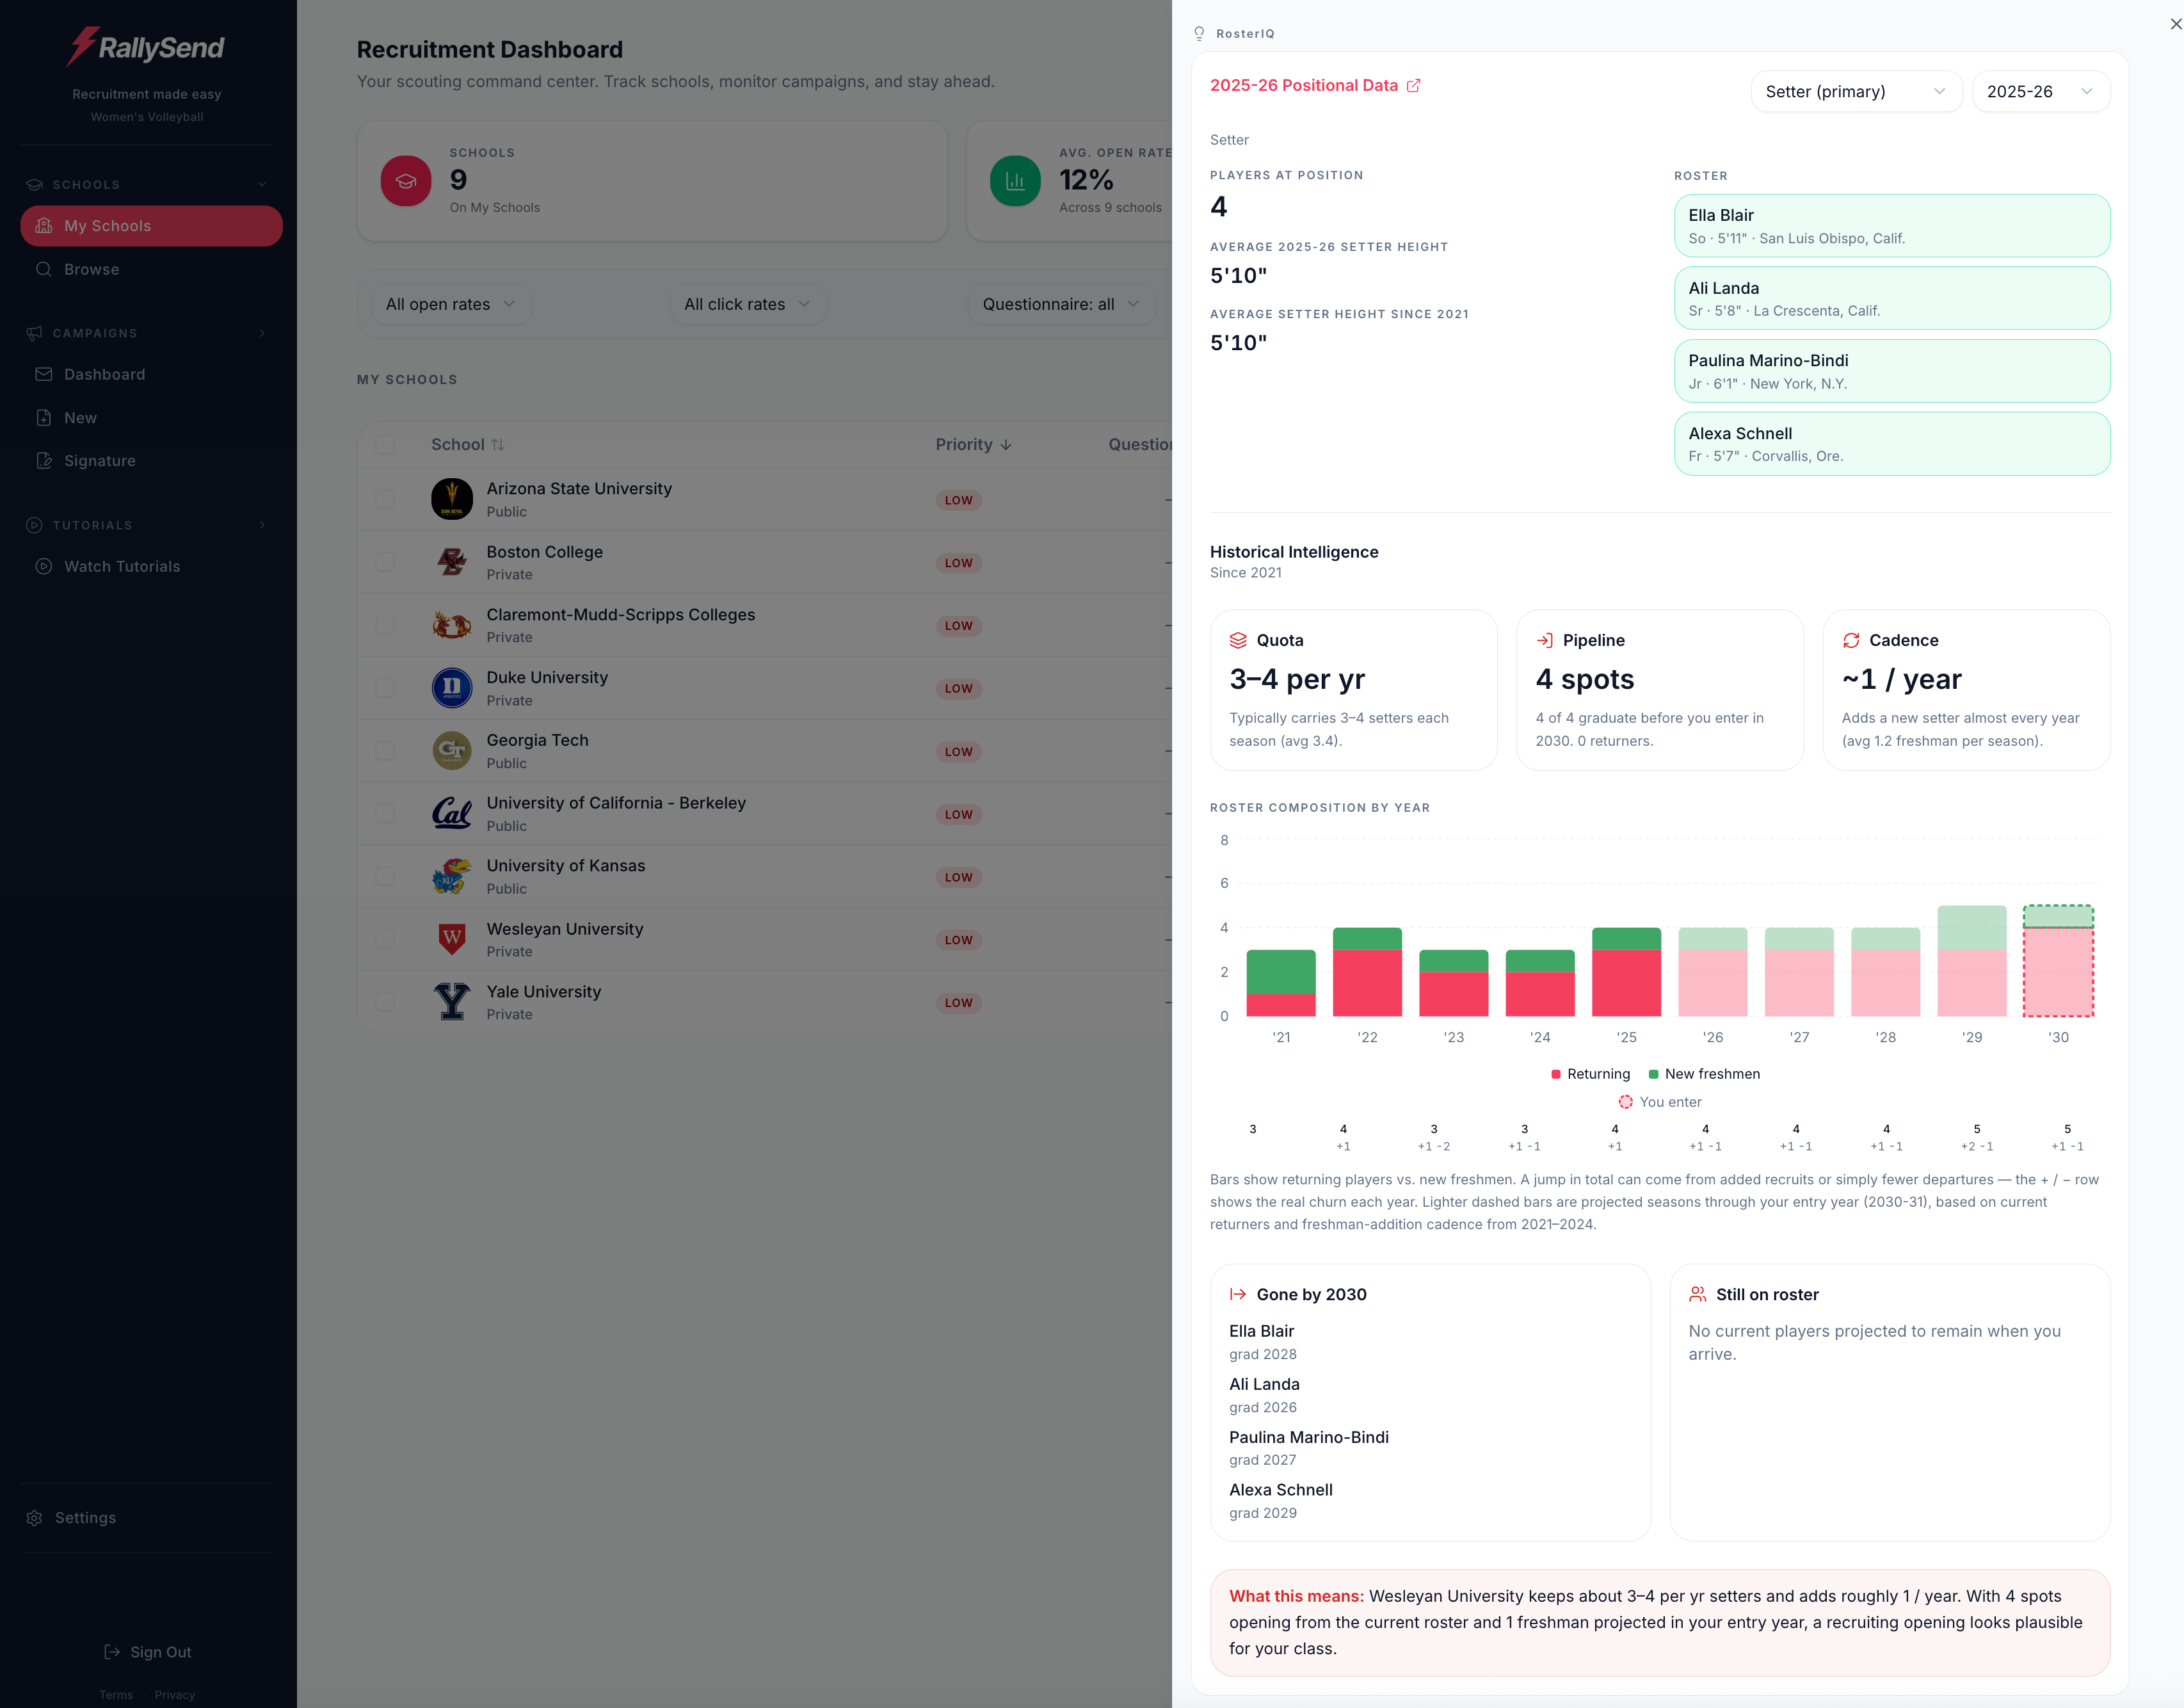This screenshot has height=1708, width=2184.
Task: Select Paulina Marino-Bindi roster card
Action: coord(1892,371)
